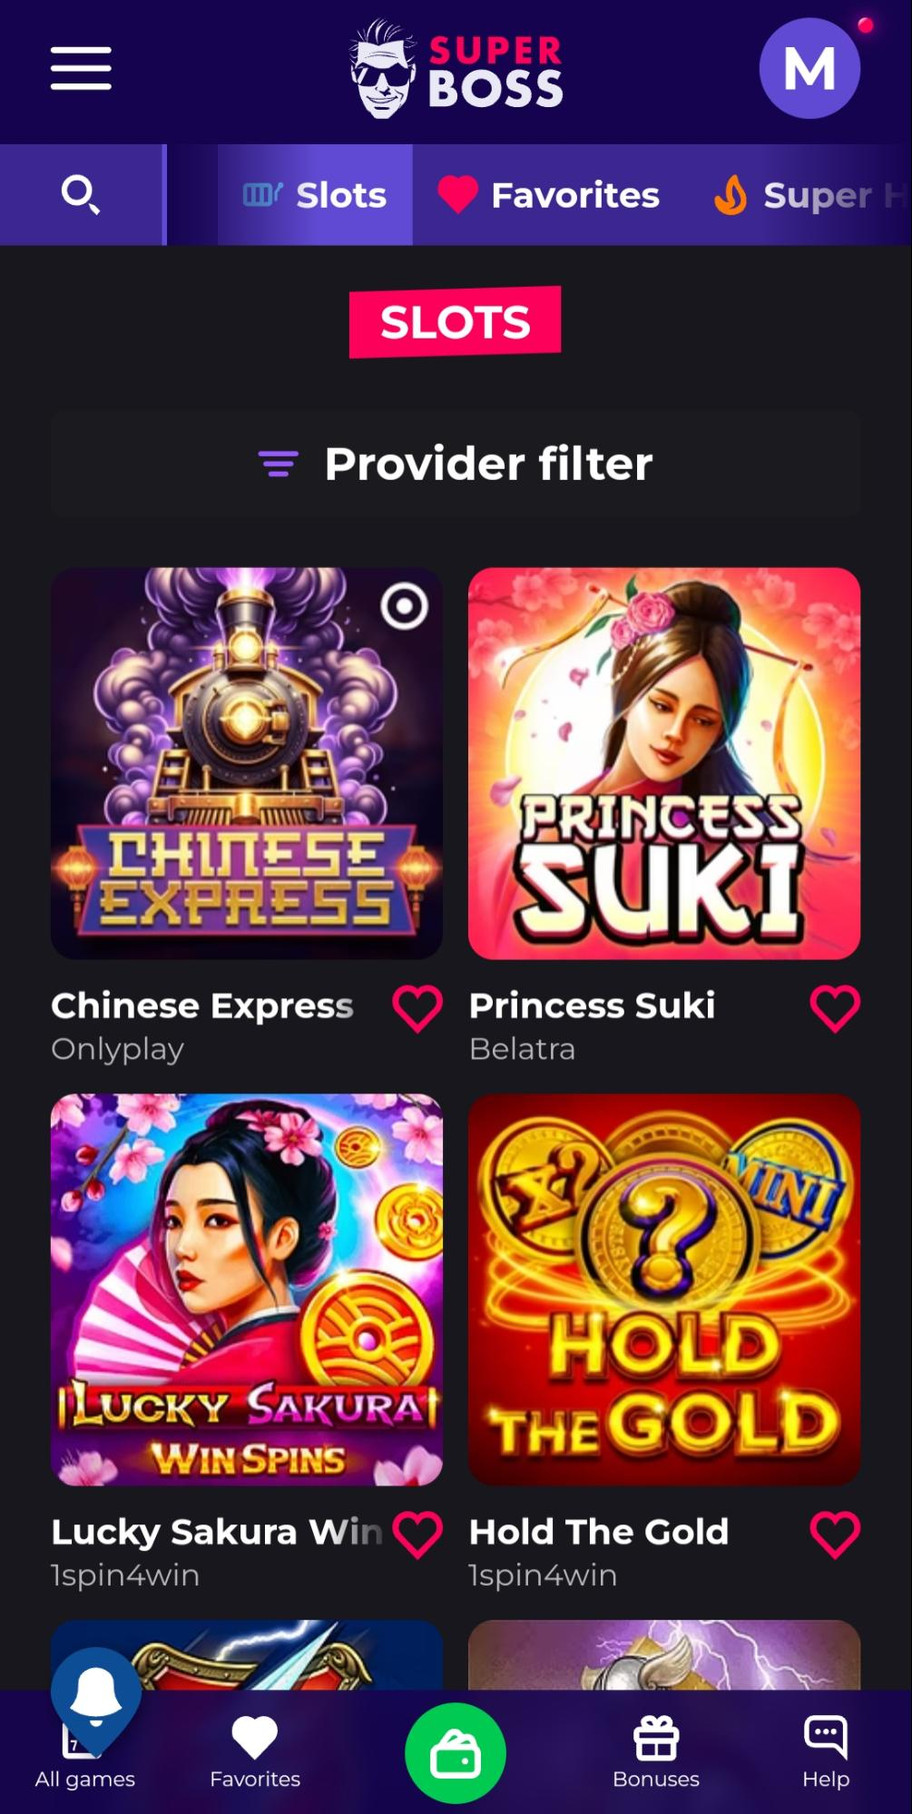Expand the Provider filter

(x=456, y=464)
